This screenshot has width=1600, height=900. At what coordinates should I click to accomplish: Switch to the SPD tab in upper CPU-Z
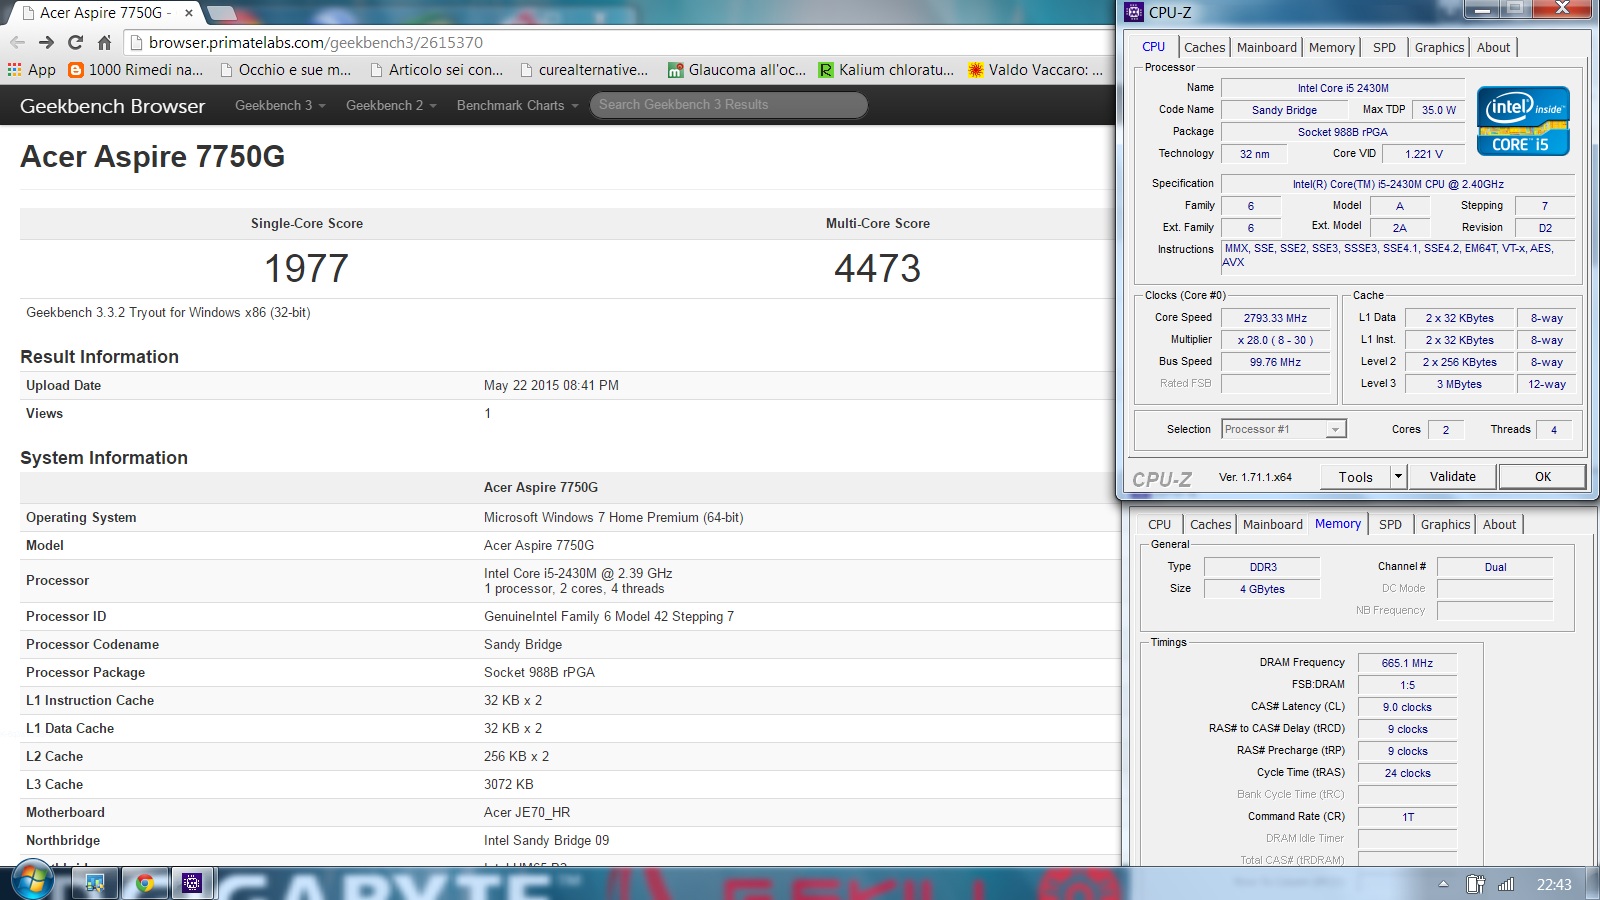(1384, 47)
